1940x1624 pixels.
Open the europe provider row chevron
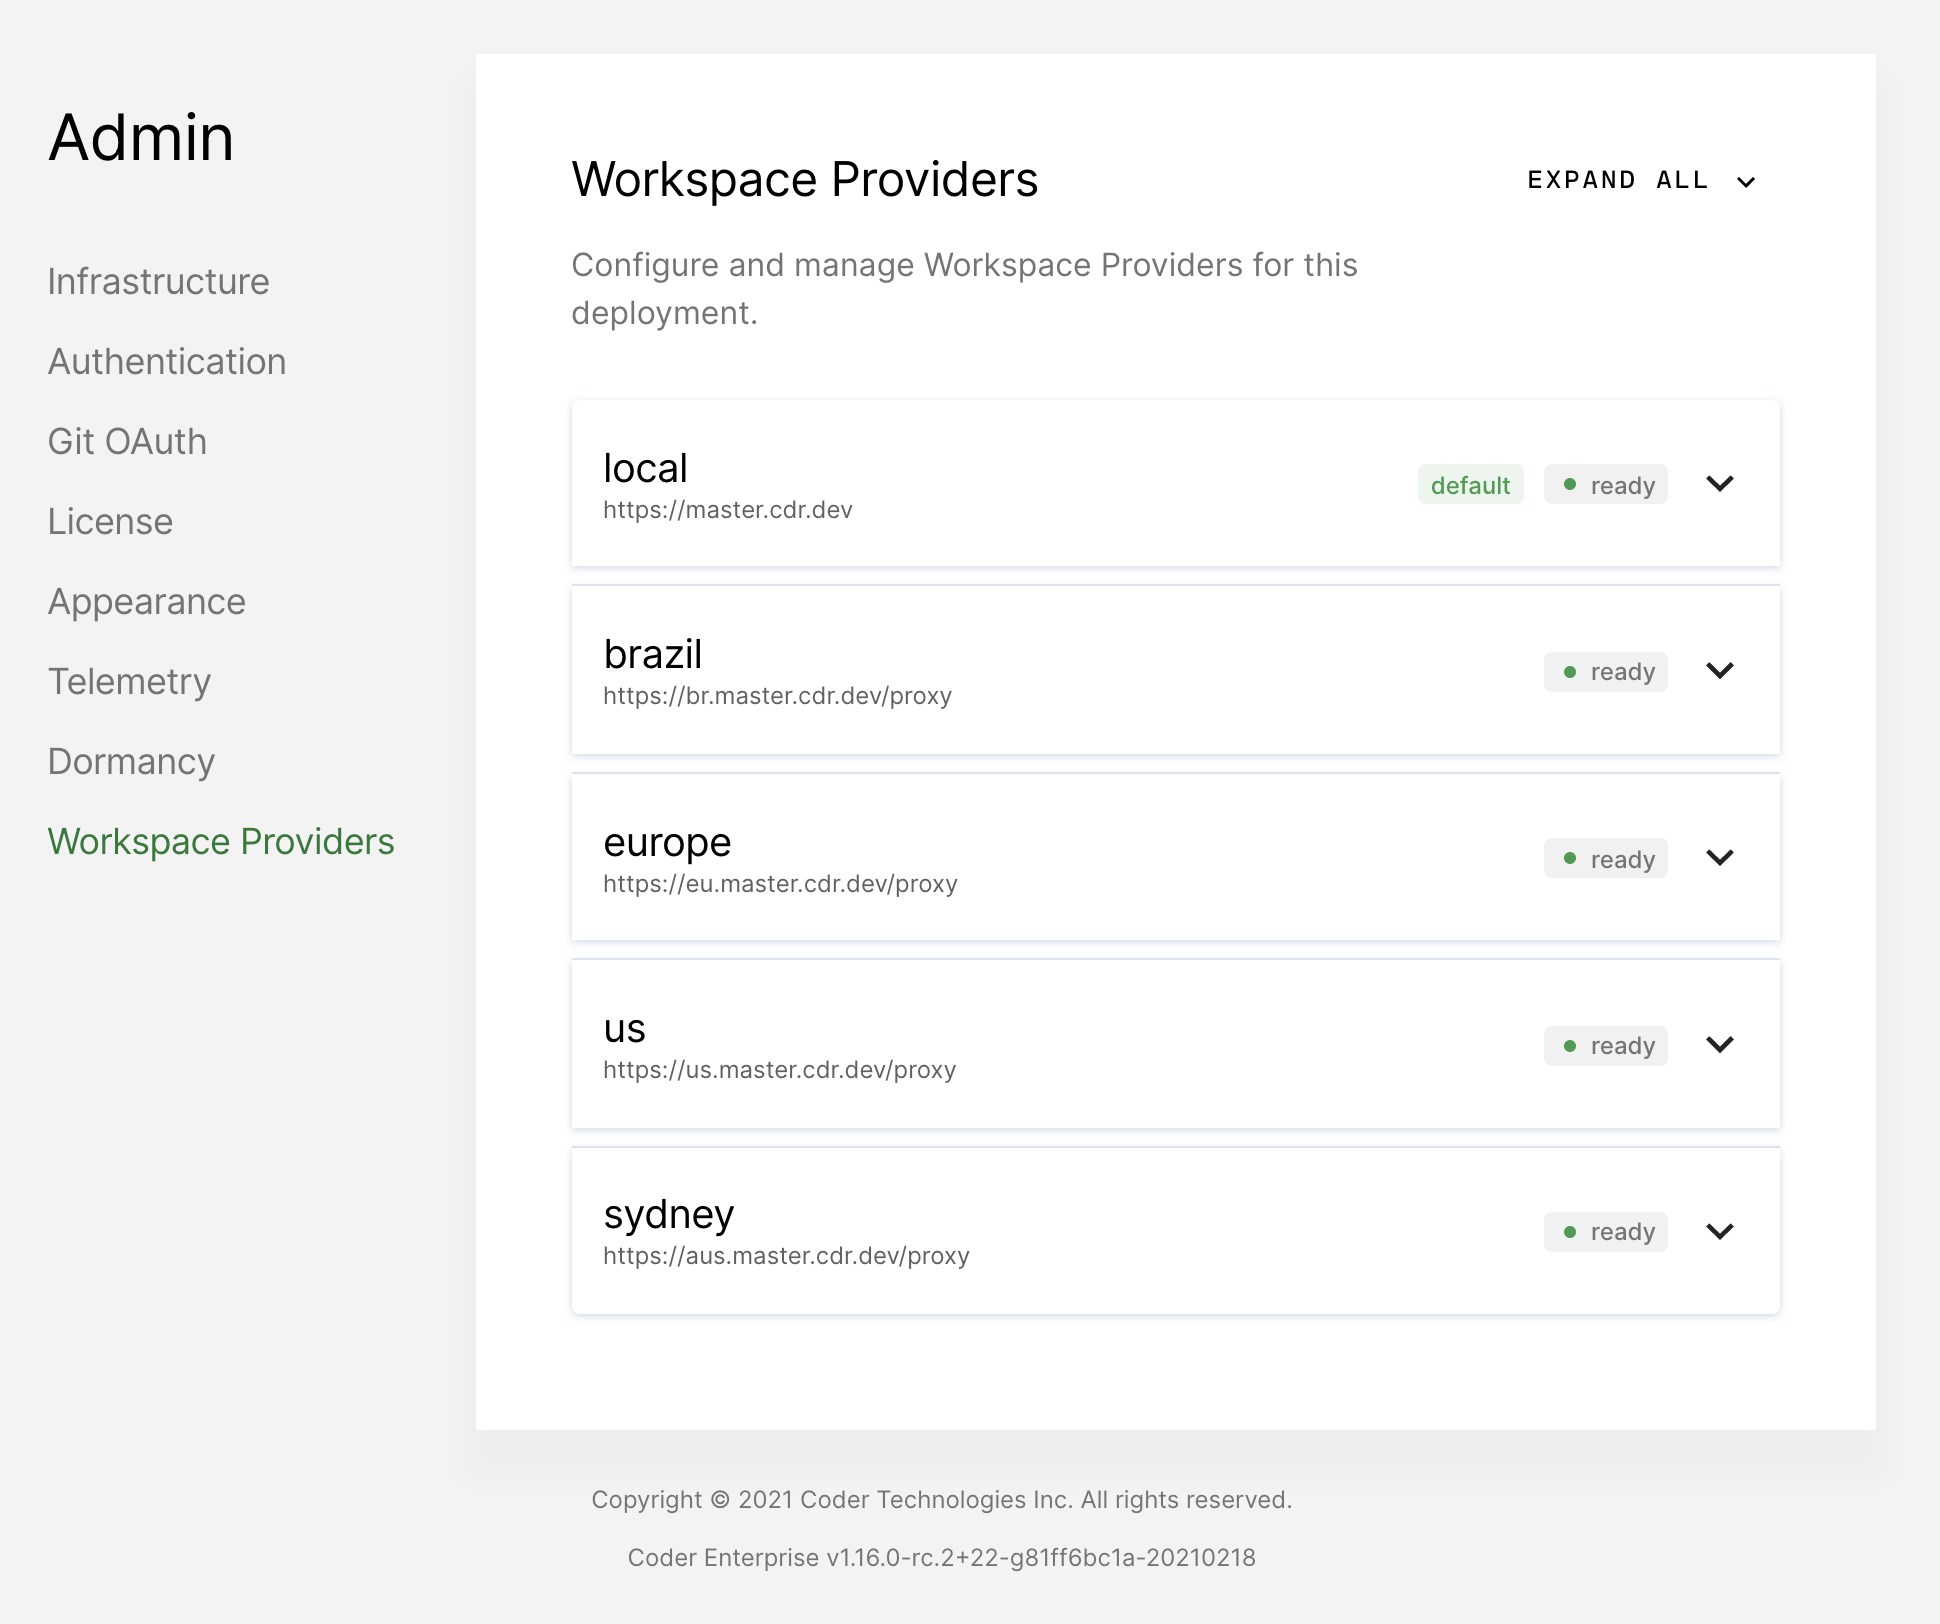(1720, 858)
